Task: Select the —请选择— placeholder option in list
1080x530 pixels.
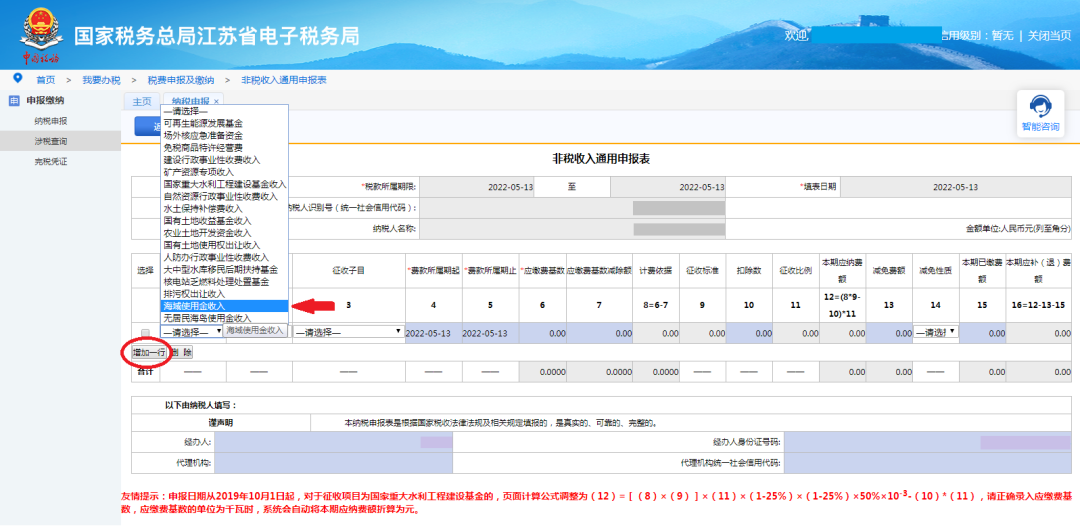Action: click(224, 111)
